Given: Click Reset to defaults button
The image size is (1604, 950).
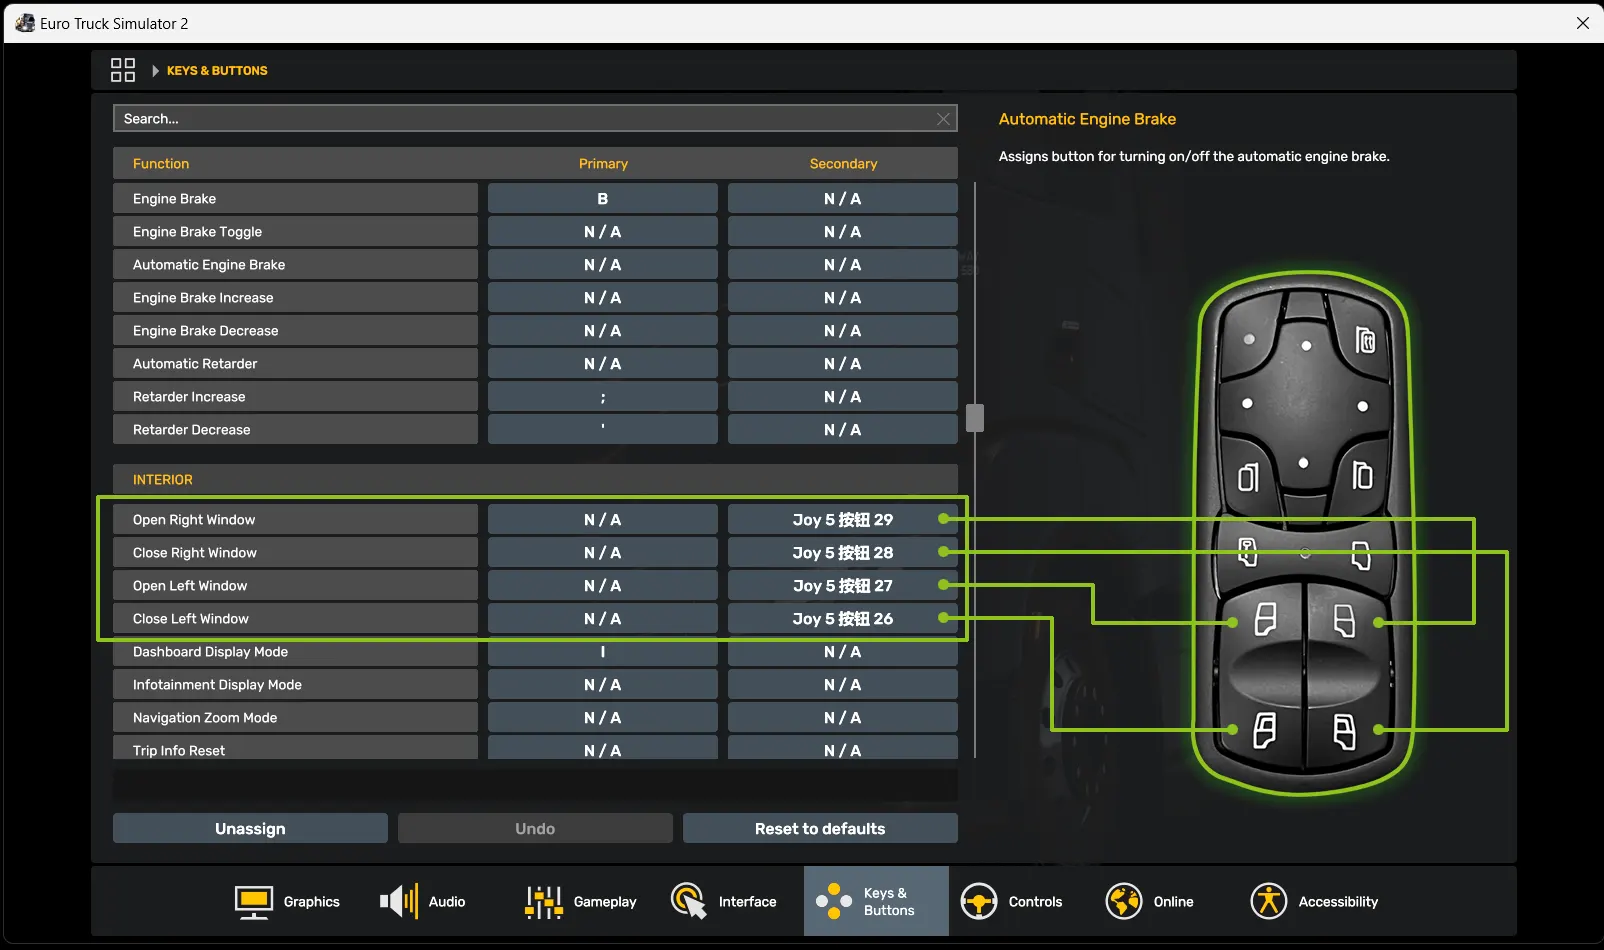Looking at the screenshot, I should [820, 828].
